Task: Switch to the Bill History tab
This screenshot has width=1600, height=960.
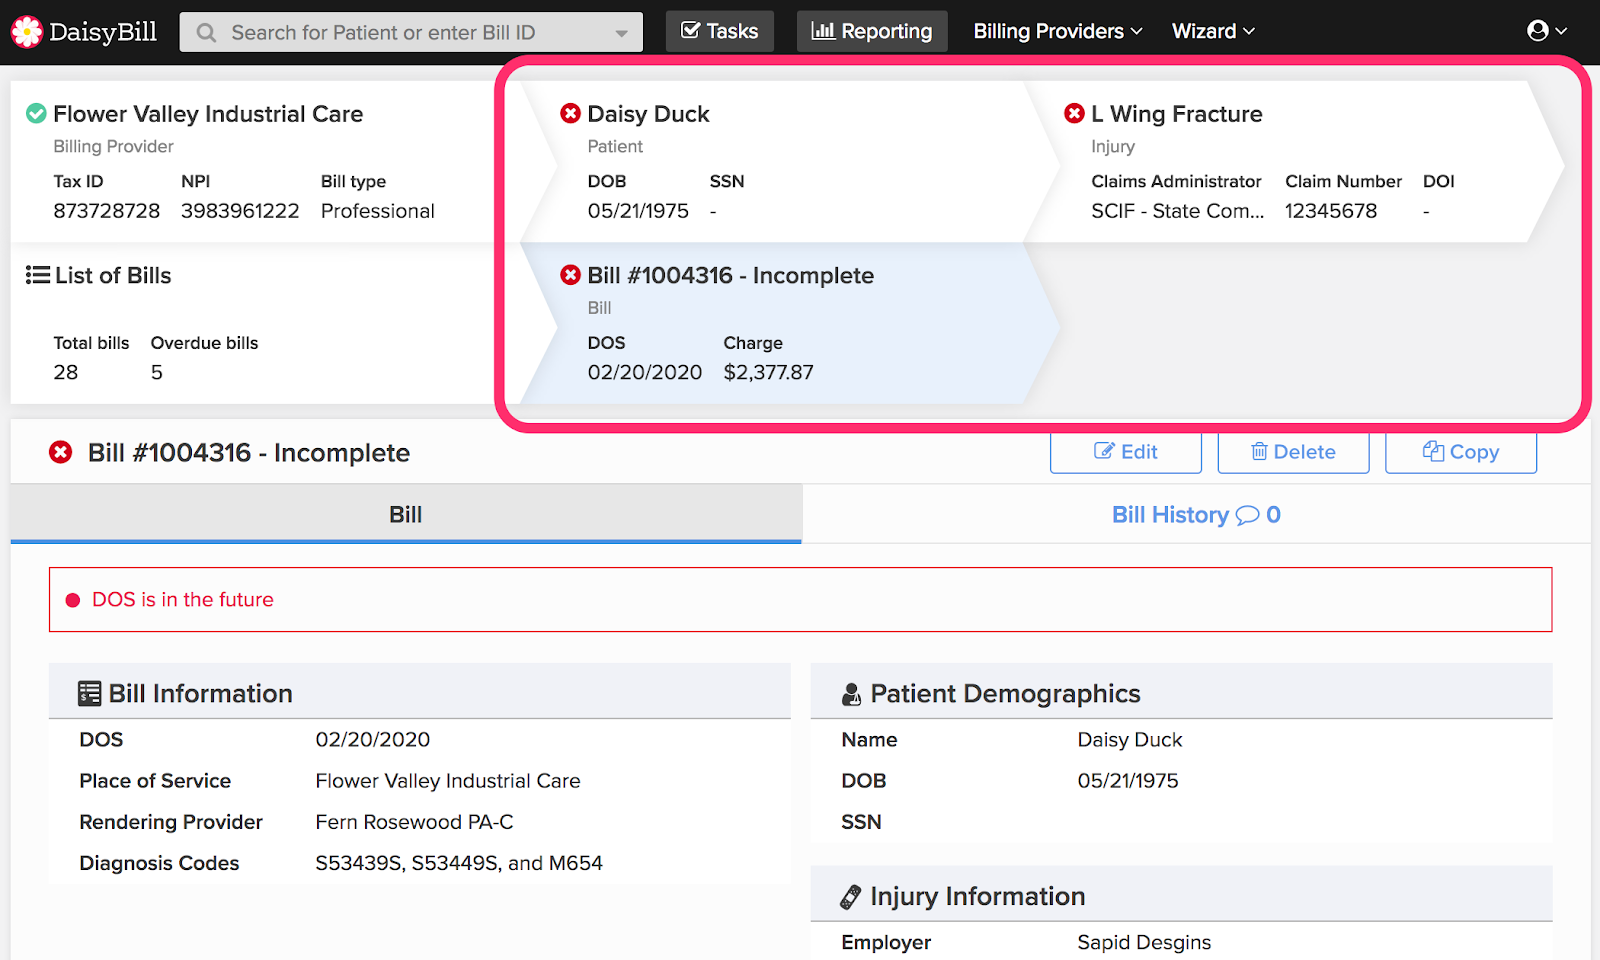Action: (1195, 514)
